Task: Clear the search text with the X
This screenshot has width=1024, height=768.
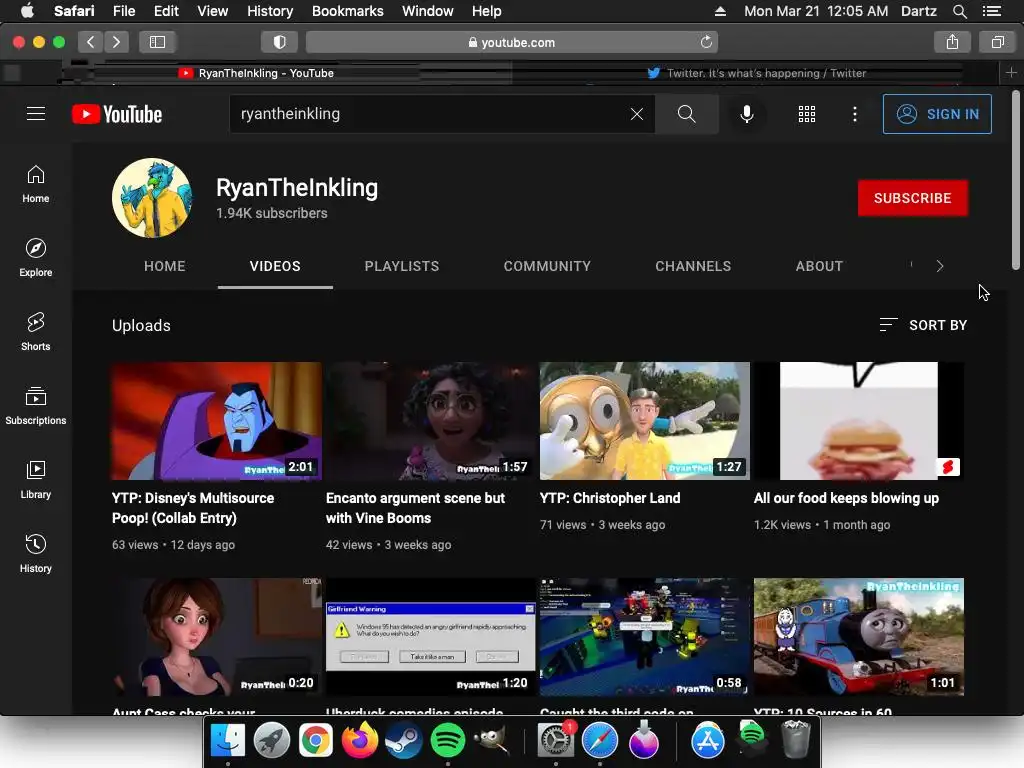Action: 637,114
